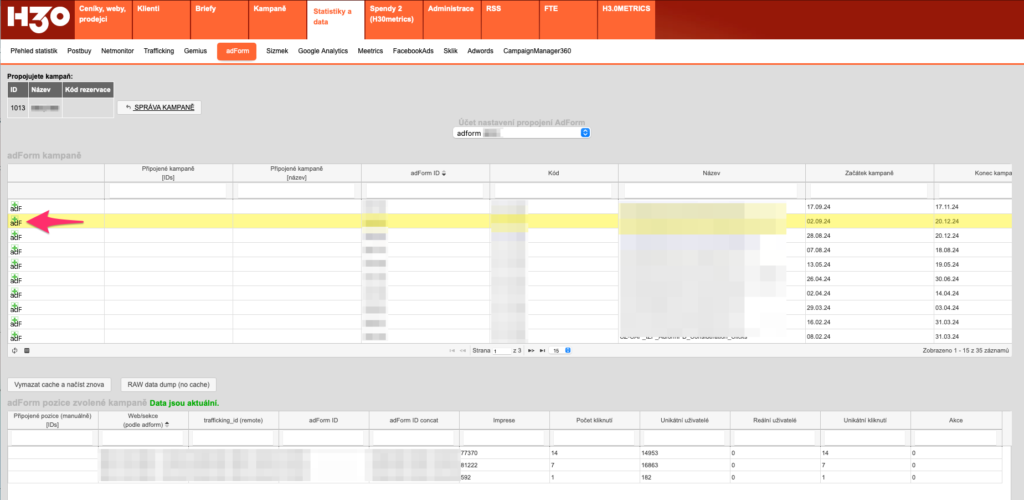Jump to last page of campaigns table
1024x500 pixels.
point(542,351)
